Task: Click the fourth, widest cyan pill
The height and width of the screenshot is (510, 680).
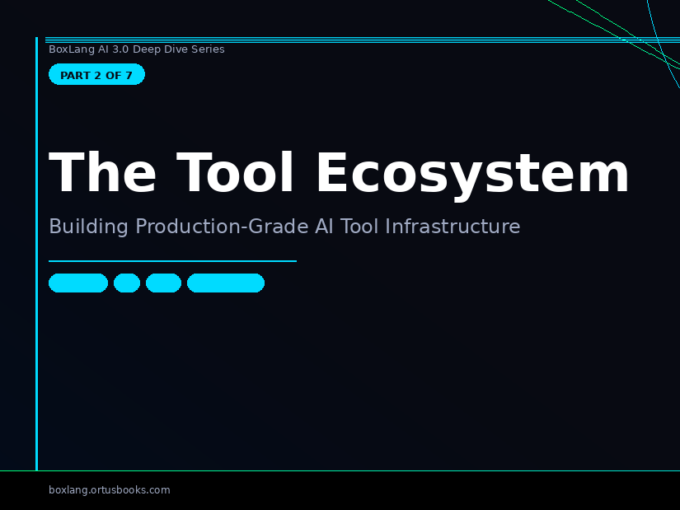Action: (x=225, y=283)
